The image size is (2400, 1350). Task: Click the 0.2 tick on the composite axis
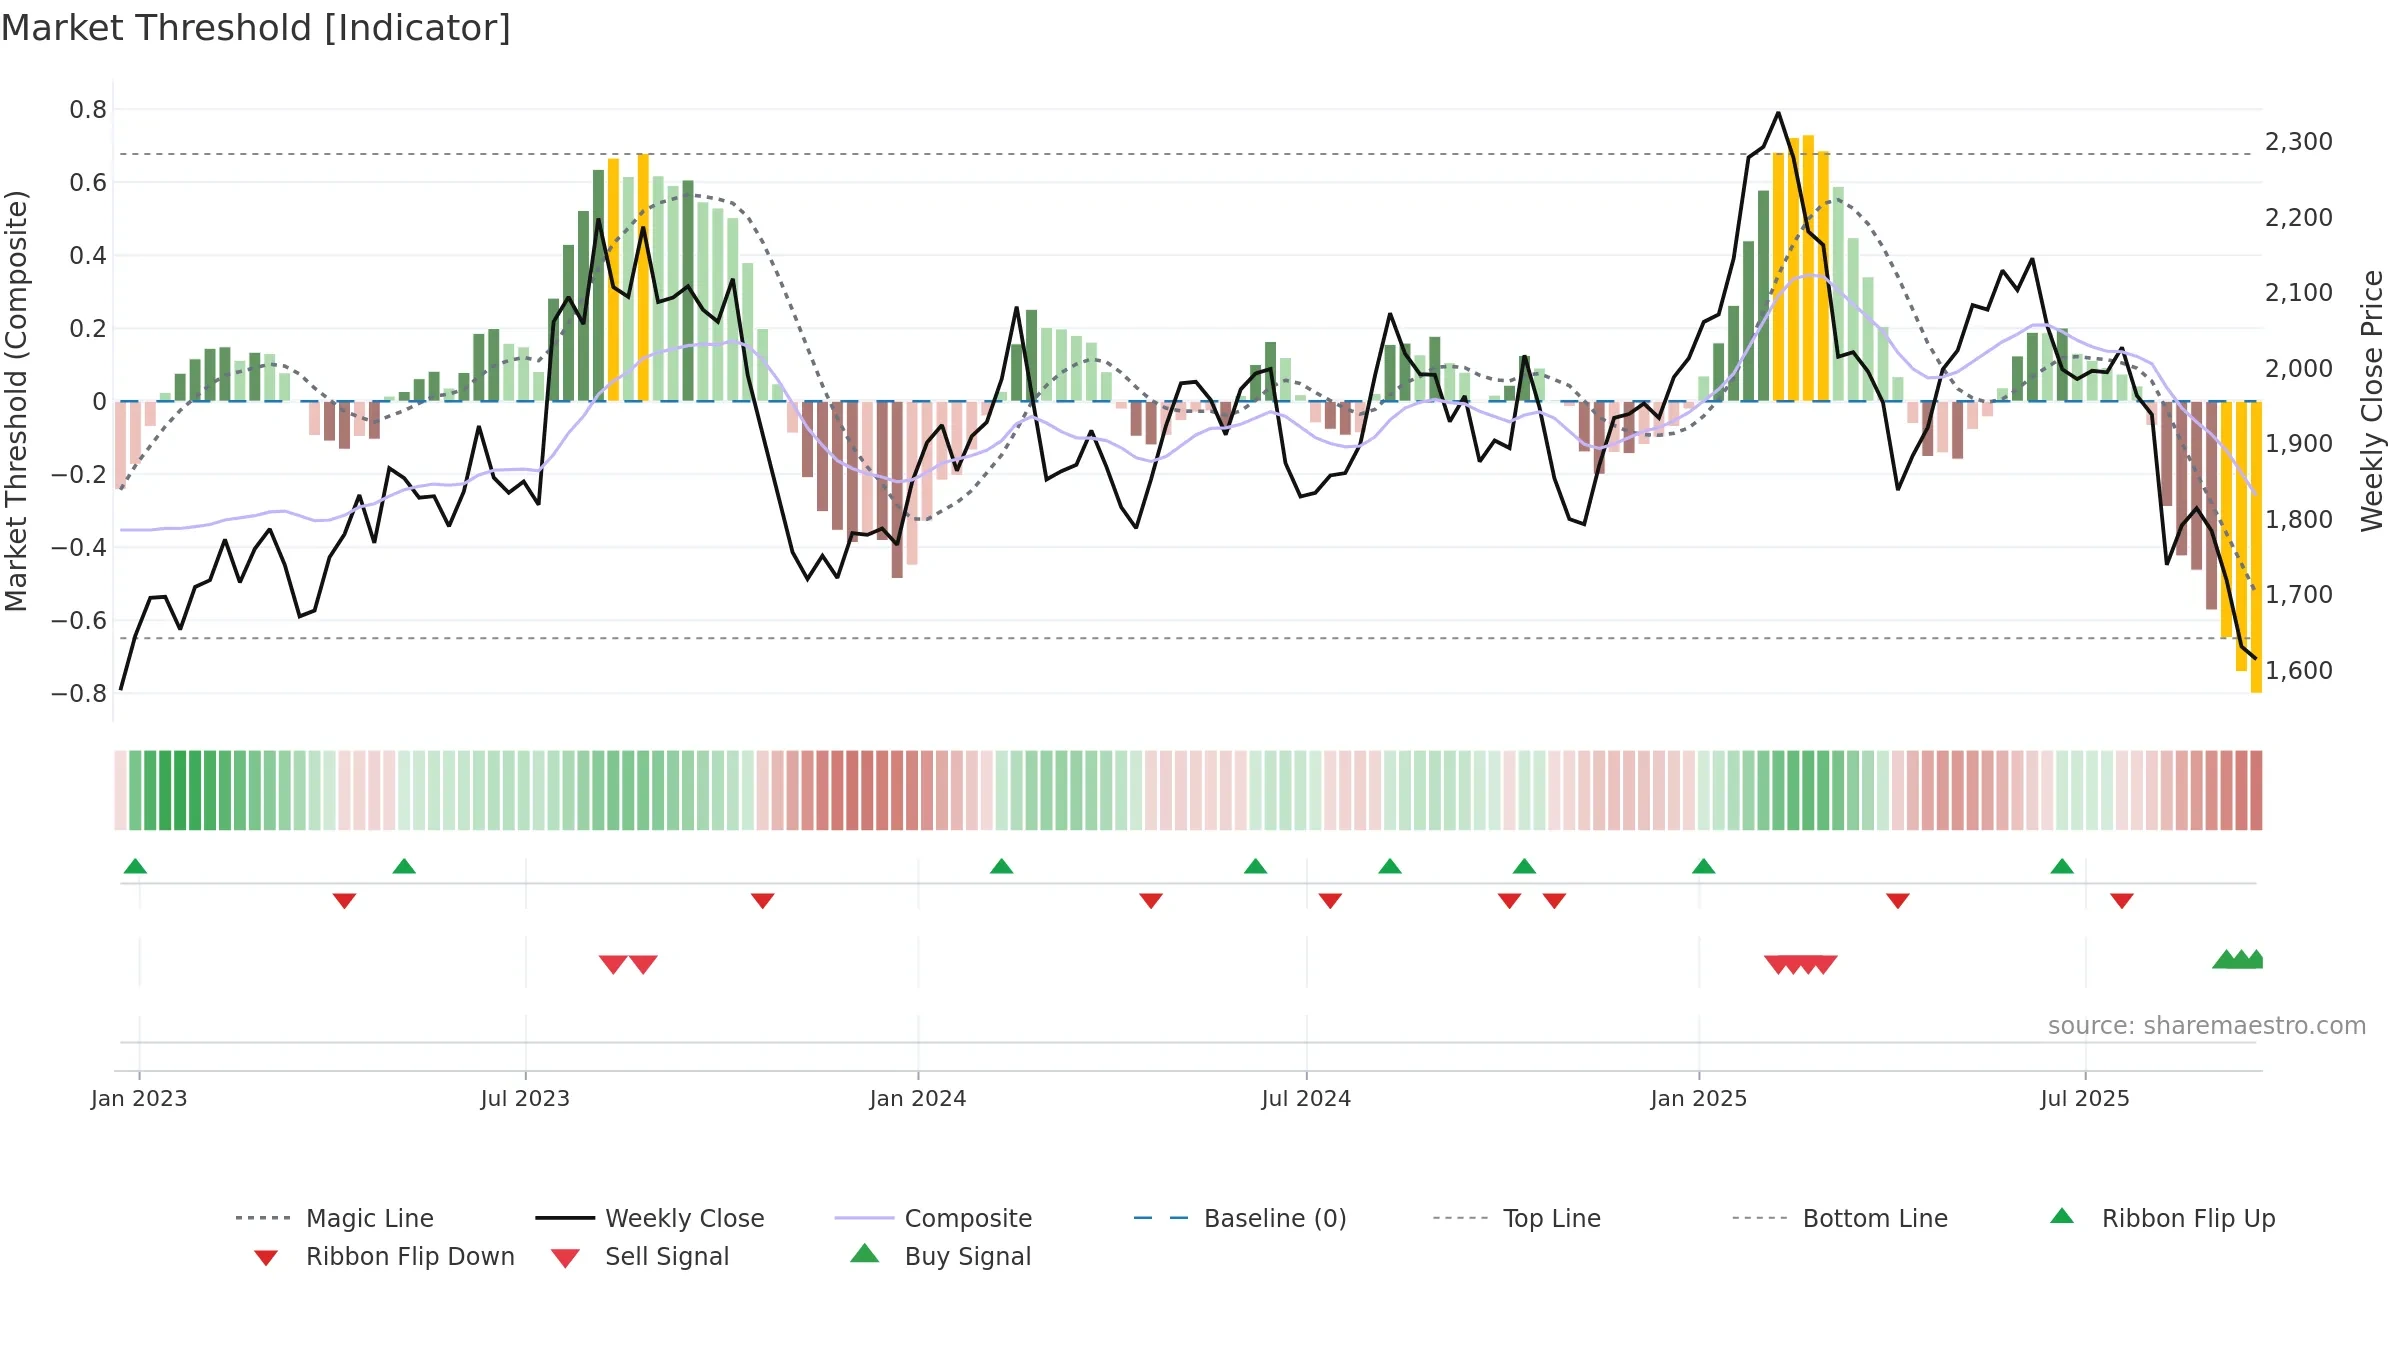pyautogui.click(x=88, y=328)
